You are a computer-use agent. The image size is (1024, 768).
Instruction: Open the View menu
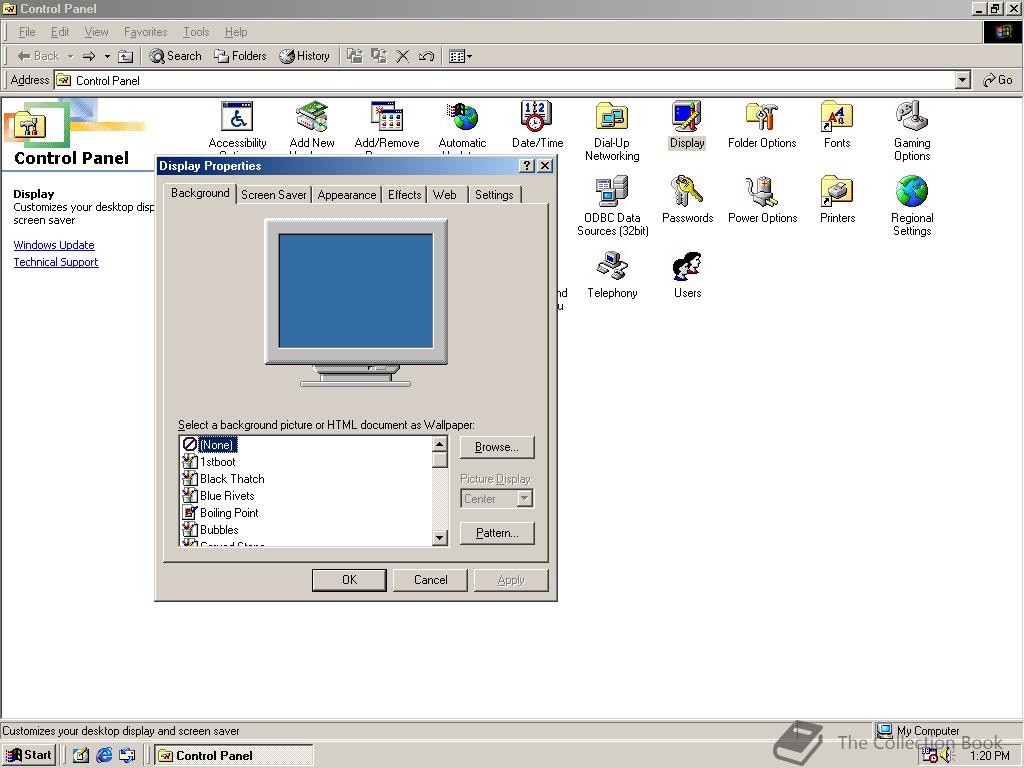tap(97, 32)
